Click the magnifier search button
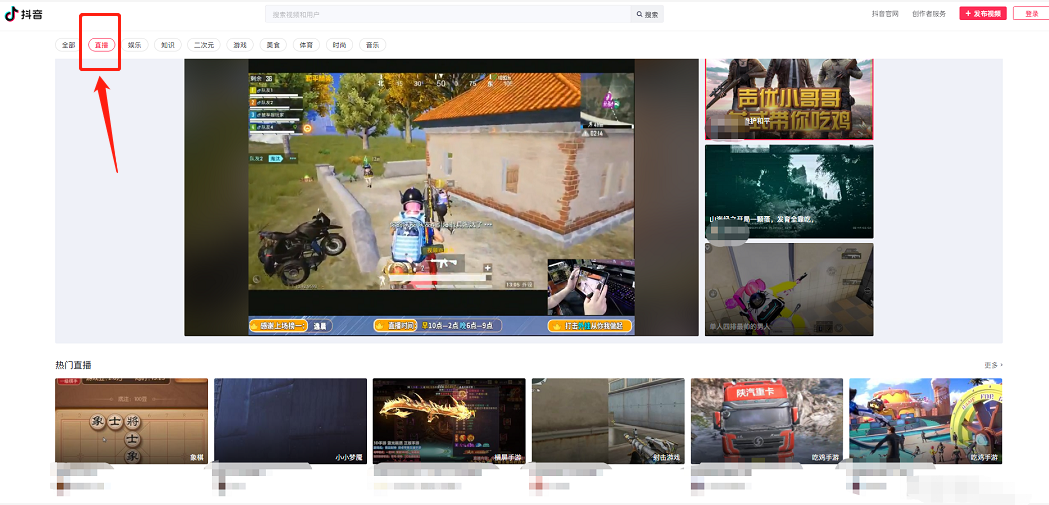Screen dimensions: 1049x505 tap(647, 14)
